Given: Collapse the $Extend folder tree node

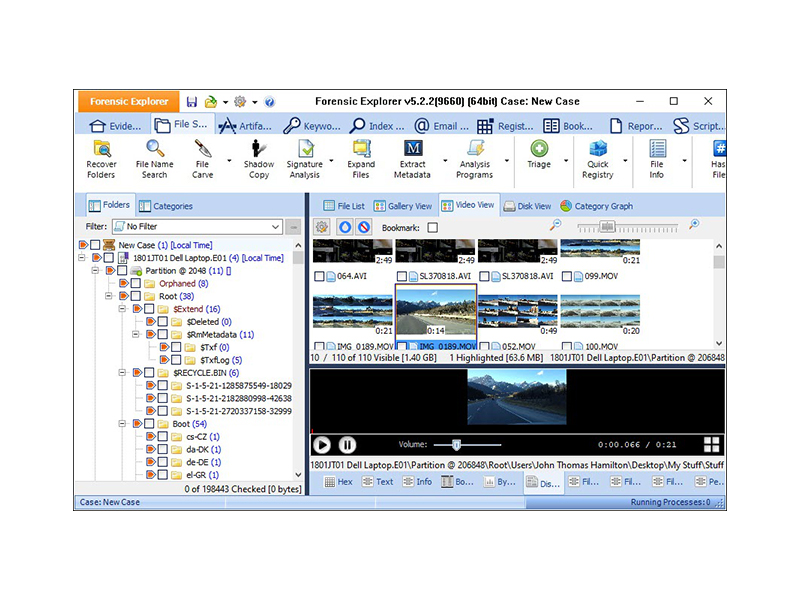Looking at the screenshot, I should (x=123, y=310).
